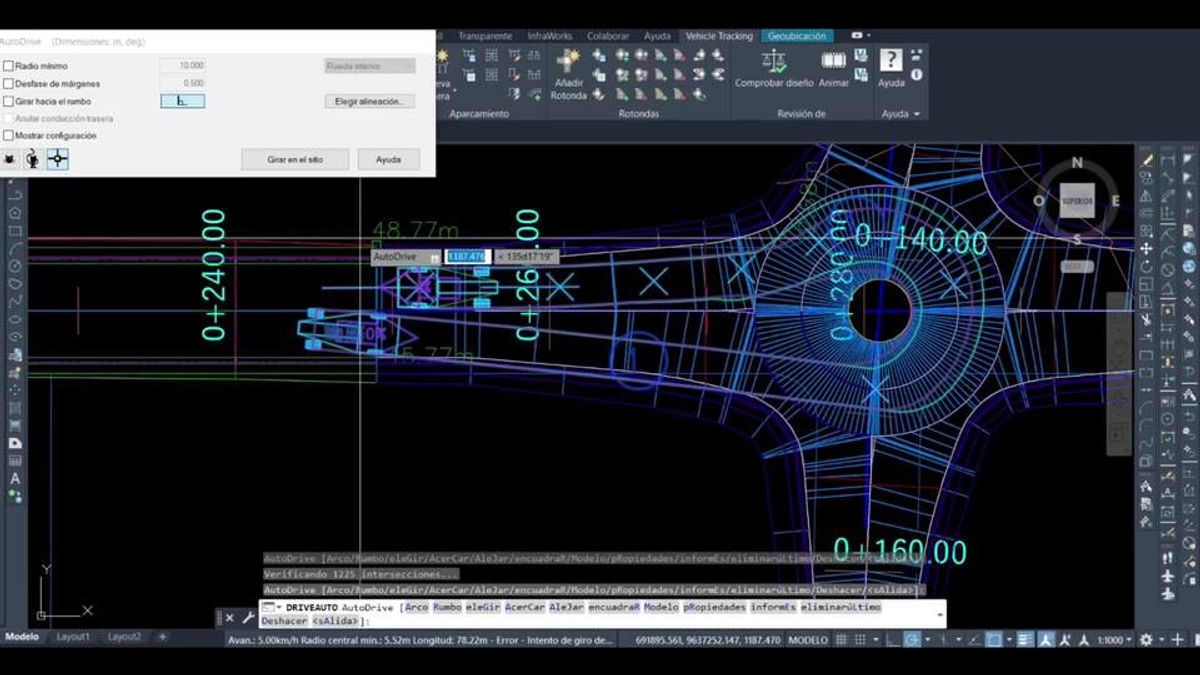The height and width of the screenshot is (675, 1200).
Task: Choose the pRopiedades option in command line
Action: coord(715,607)
